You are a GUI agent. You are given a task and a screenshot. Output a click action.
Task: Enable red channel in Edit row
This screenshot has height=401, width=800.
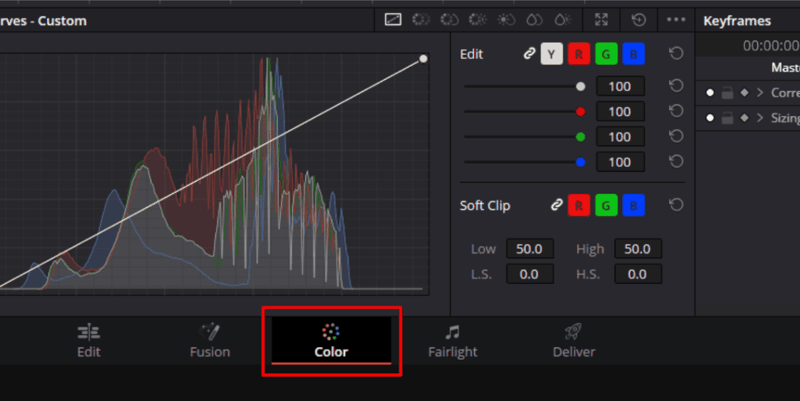(x=579, y=54)
